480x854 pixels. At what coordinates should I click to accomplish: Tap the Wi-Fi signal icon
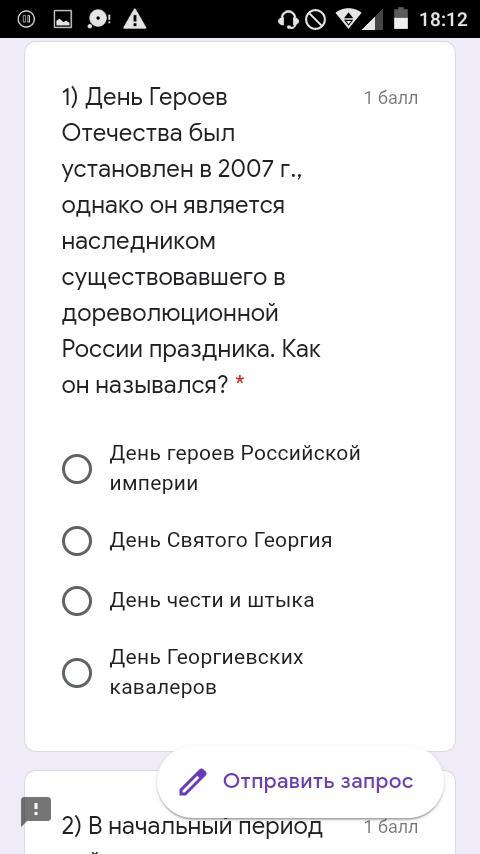click(352, 20)
